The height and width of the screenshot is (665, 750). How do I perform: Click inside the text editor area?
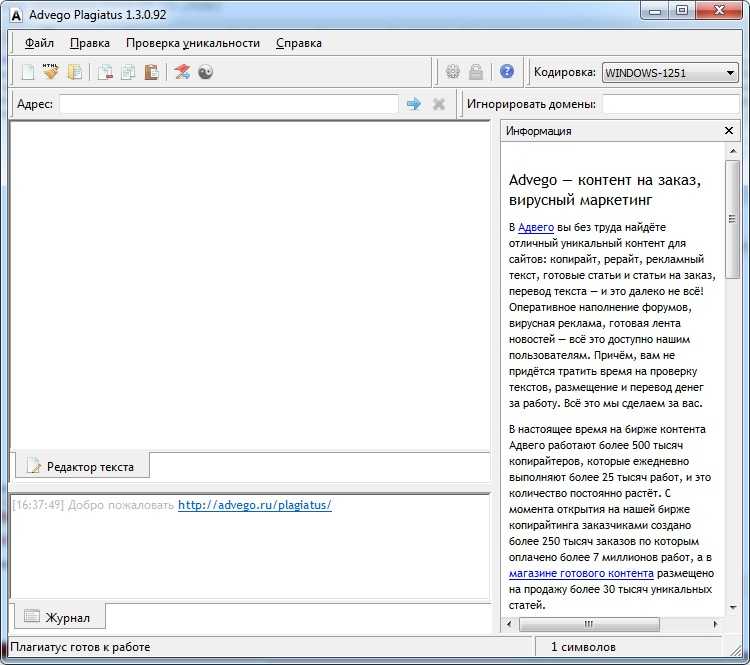(250, 286)
